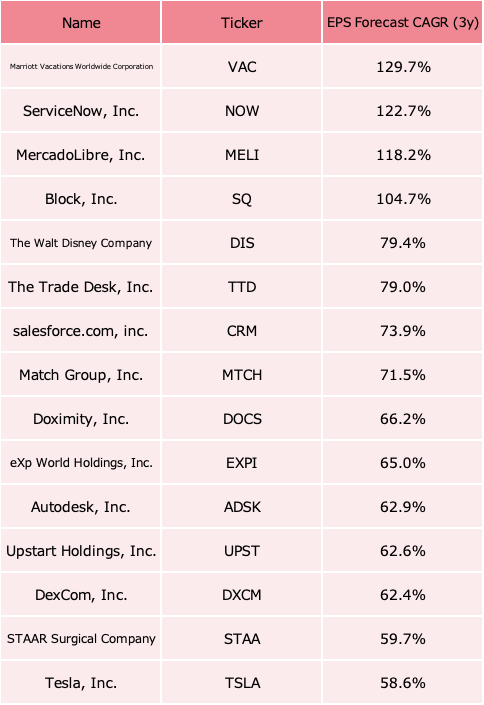
Task: Select the EXPI ticker cell
Action: [242, 463]
